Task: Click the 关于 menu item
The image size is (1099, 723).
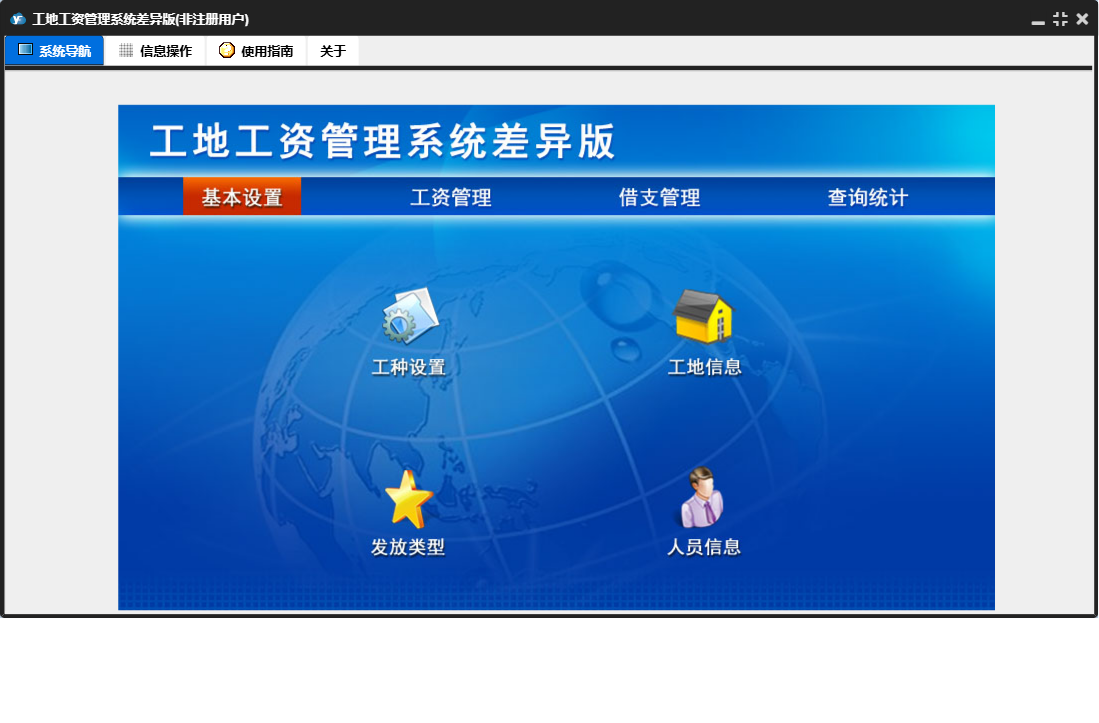Action: tap(333, 51)
